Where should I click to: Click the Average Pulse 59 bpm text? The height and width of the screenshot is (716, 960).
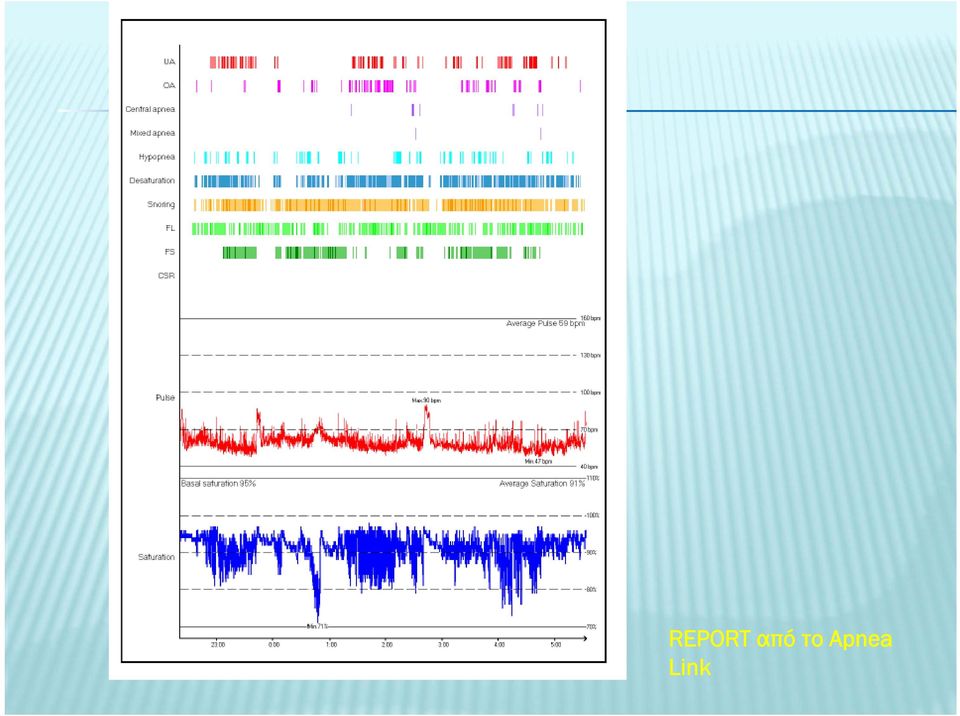(546, 323)
